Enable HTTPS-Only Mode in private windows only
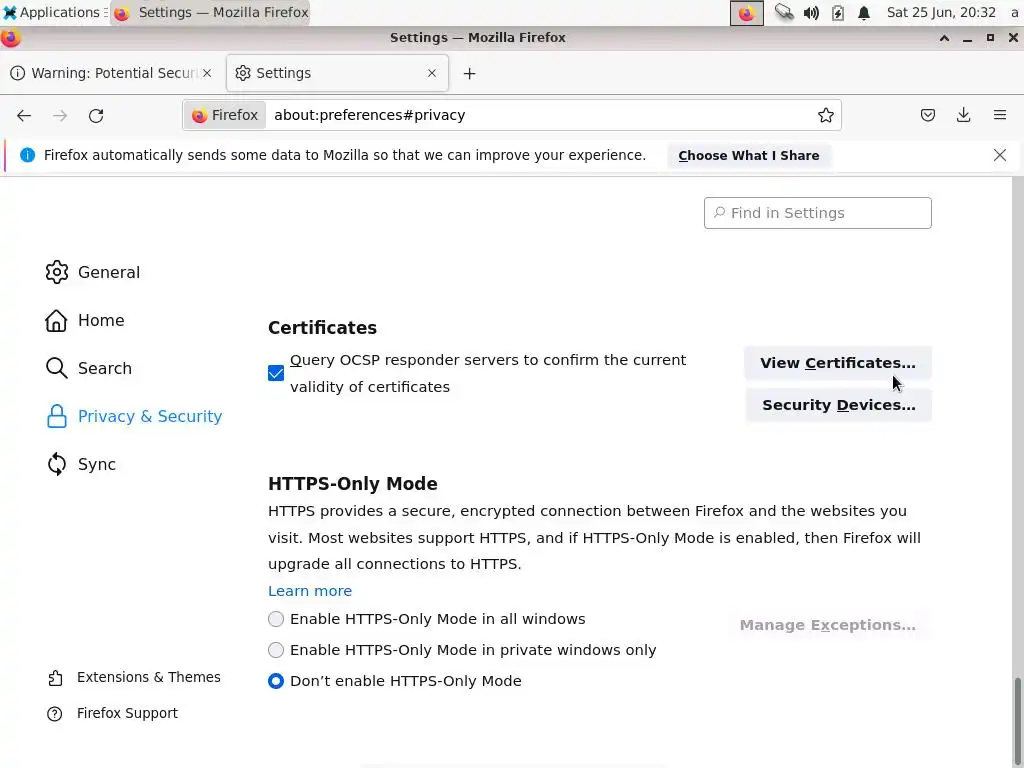This screenshot has height=768, width=1024. click(x=276, y=650)
